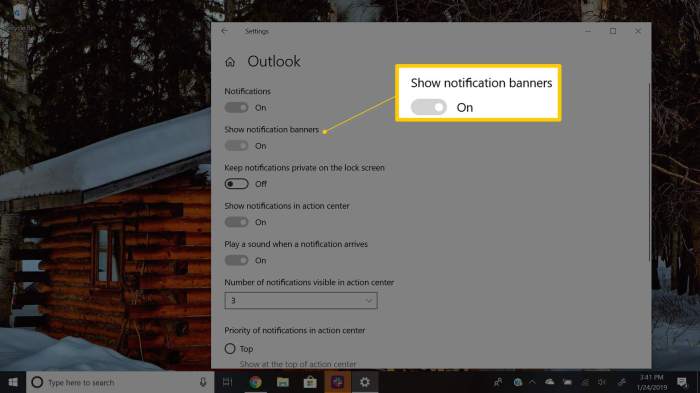Turn off Show notification banners switch
700x393 pixels.
[x=236, y=146]
